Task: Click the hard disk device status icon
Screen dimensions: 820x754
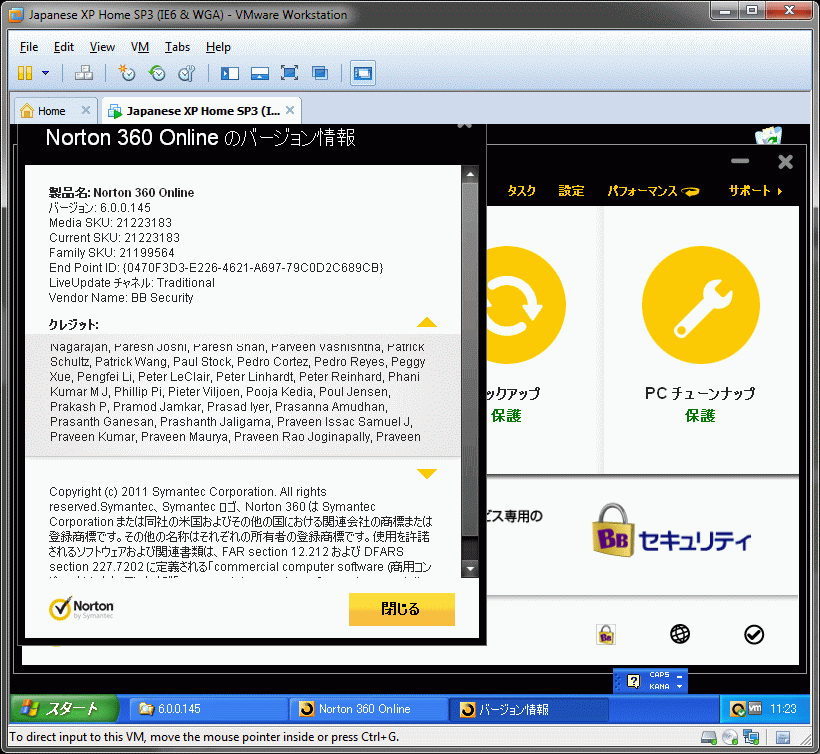Action: coord(709,737)
